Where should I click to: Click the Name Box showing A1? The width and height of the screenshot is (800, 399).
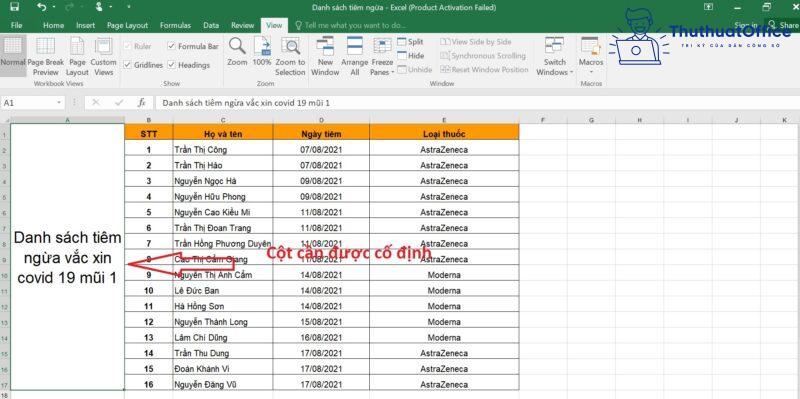[x=28, y=103]
